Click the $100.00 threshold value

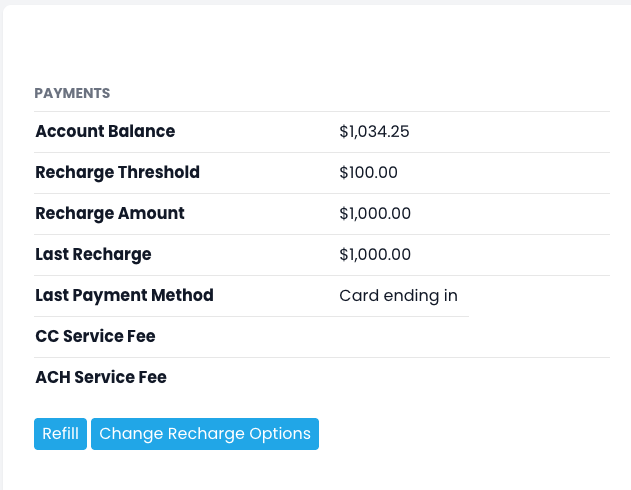(368, 172)
